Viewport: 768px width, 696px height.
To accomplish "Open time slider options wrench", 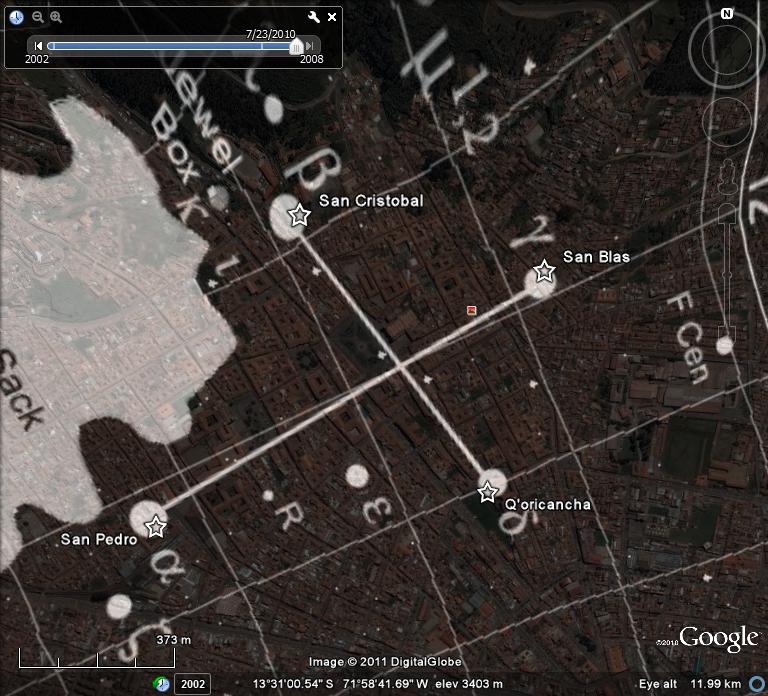I will (x=314, y=17).
